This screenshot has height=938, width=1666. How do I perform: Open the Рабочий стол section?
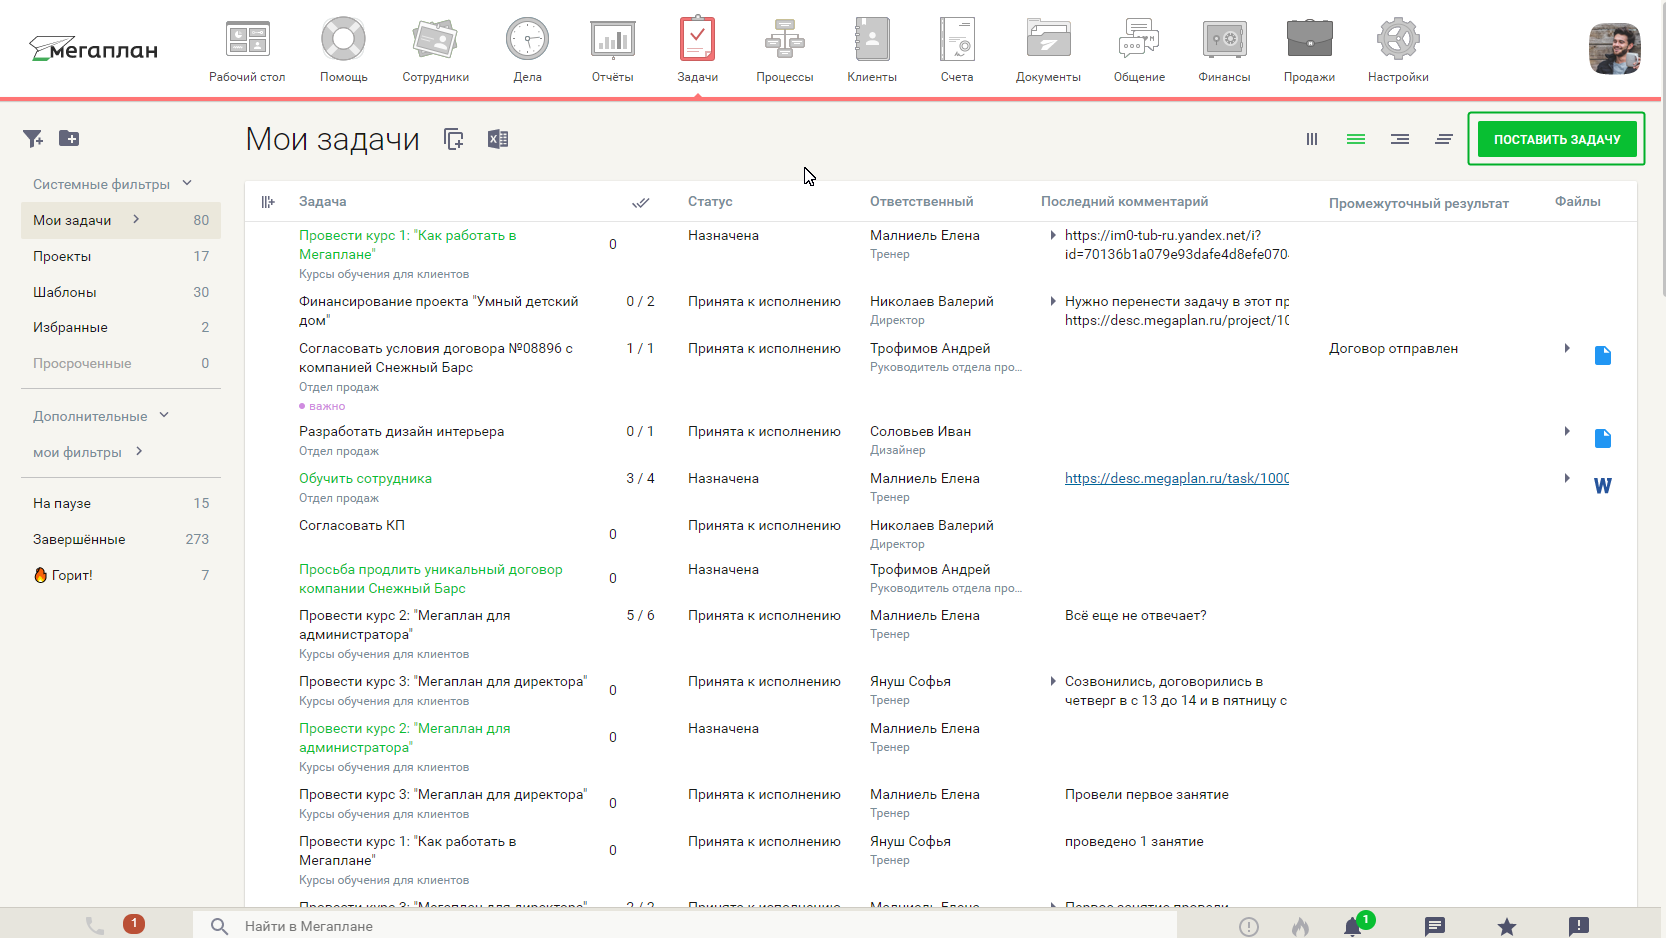click(x=247, y=51)
